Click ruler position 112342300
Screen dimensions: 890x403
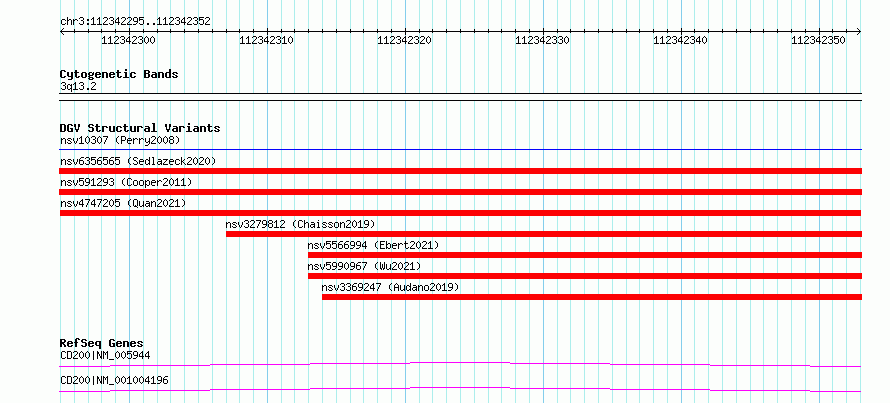128,40
